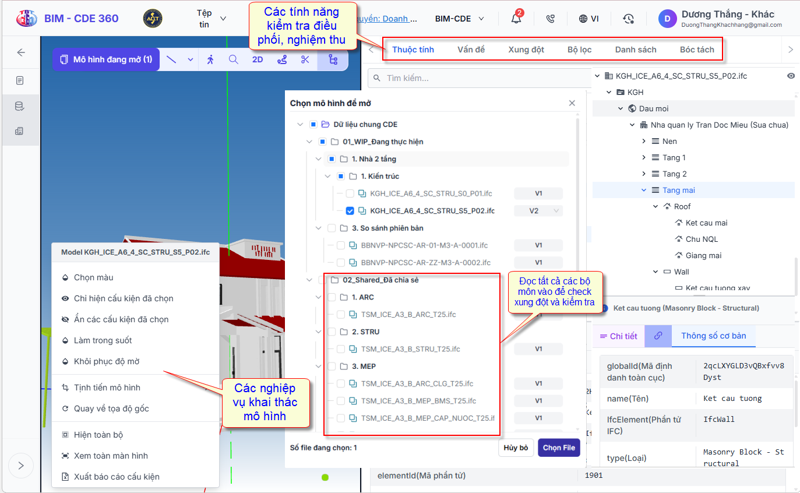Select the measure line tool
This screenshot has height=493, width=800.
pos(171,60)
